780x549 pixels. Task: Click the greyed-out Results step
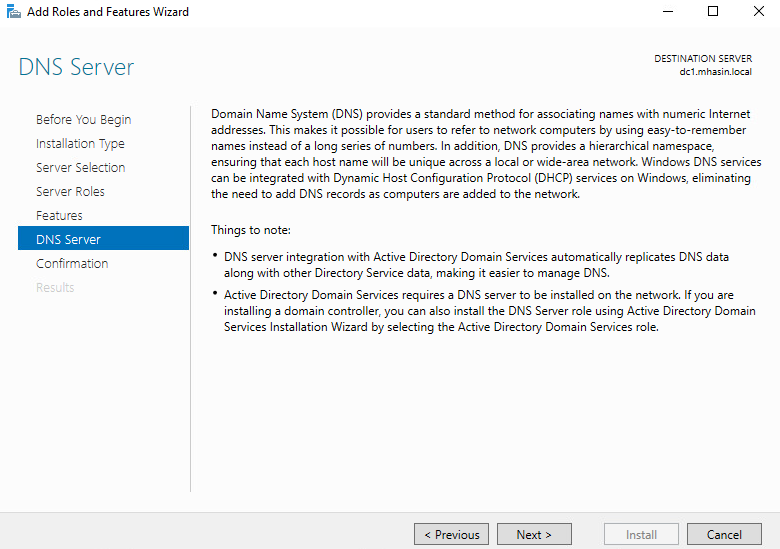[55, 287]
